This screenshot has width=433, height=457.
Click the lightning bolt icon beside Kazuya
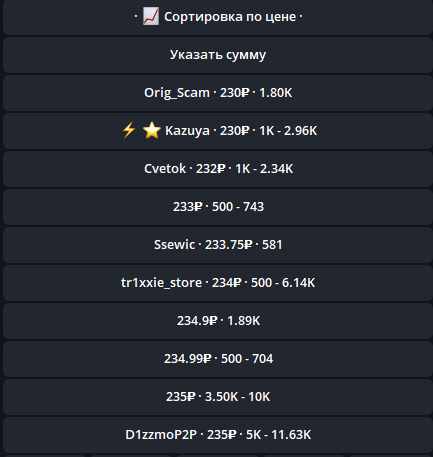pos(129,130)
